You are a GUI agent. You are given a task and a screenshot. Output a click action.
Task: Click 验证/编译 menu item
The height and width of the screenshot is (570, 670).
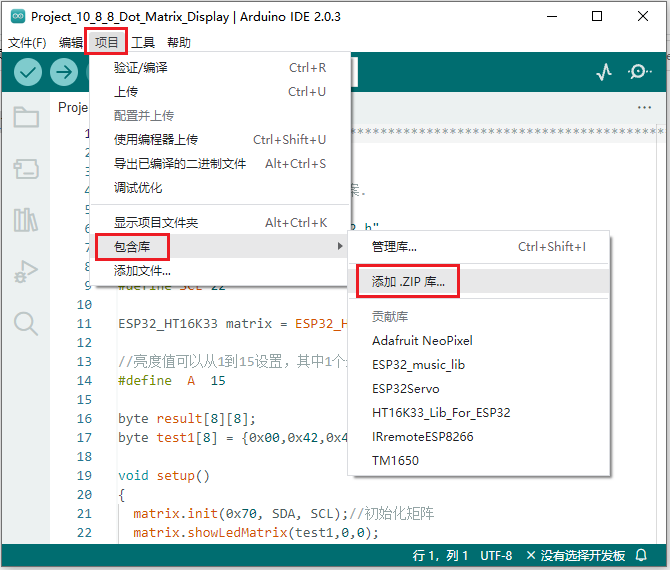141,68
